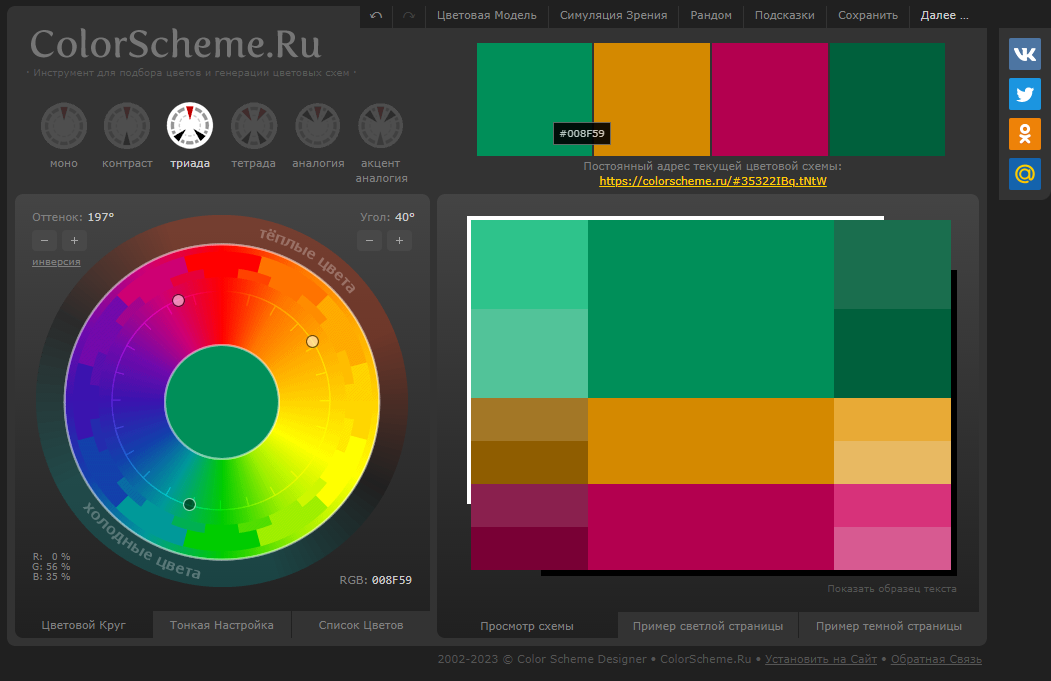Share via VK social icon

tap(1024, 53)
